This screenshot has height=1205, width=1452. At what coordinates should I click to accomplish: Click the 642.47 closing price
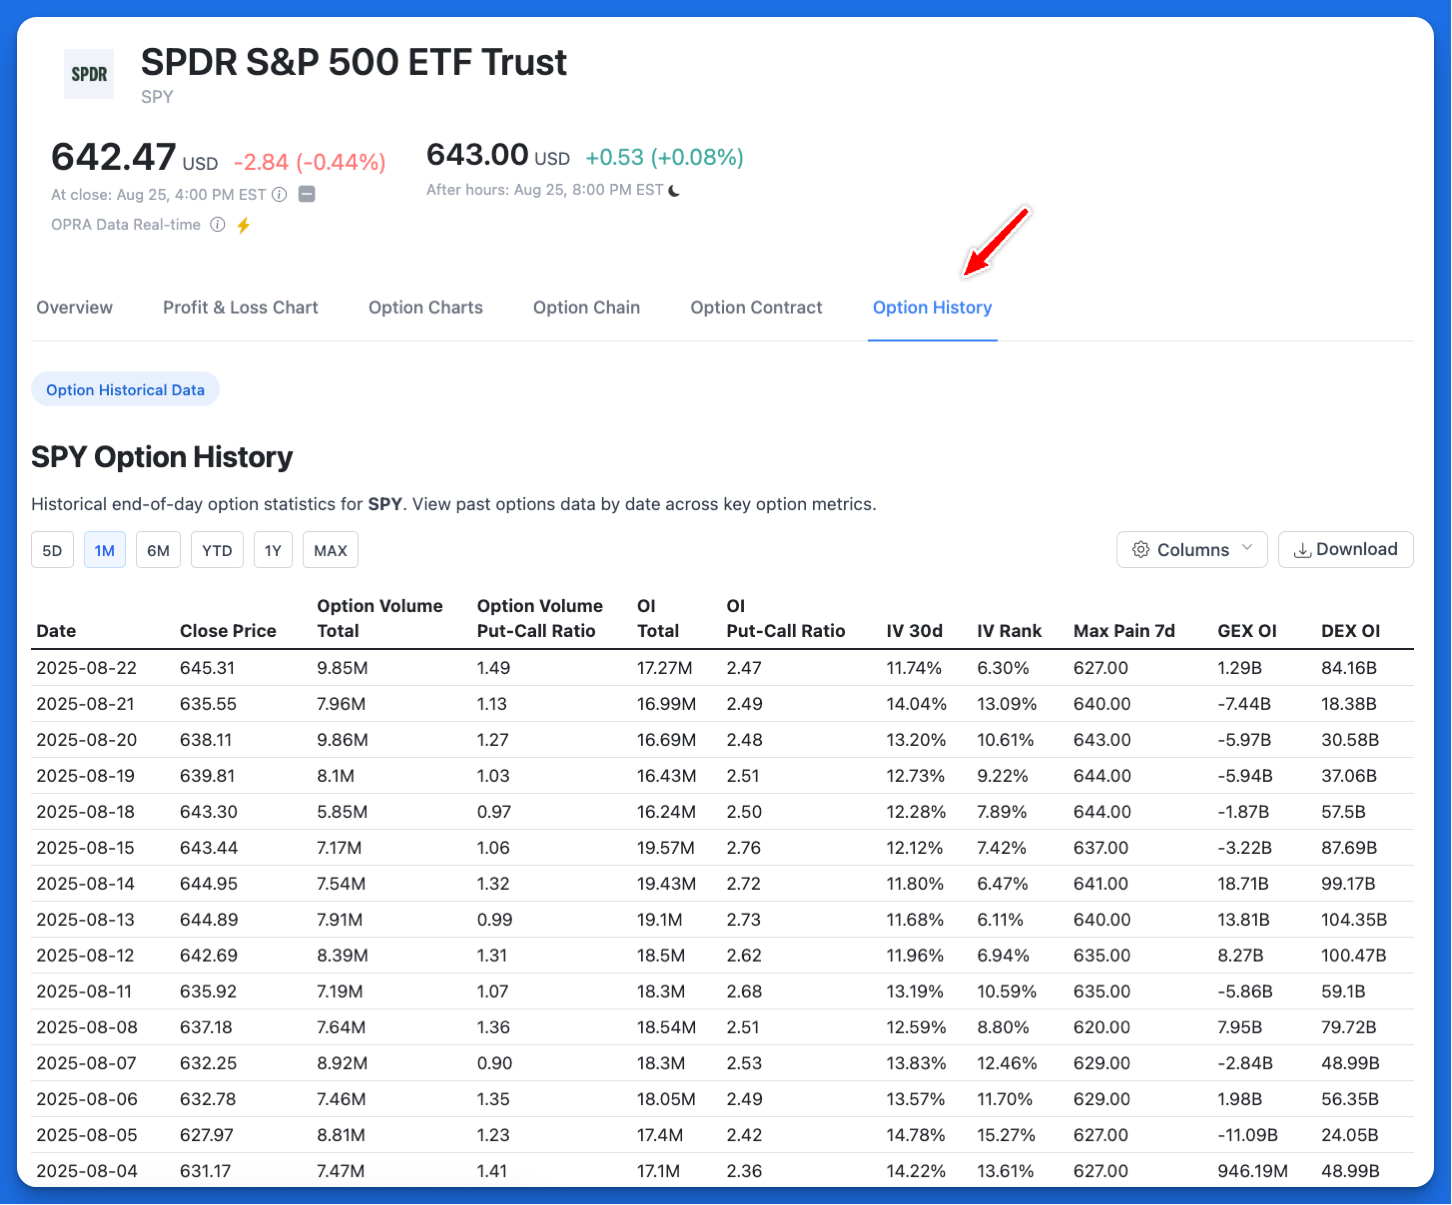(114, 158)
